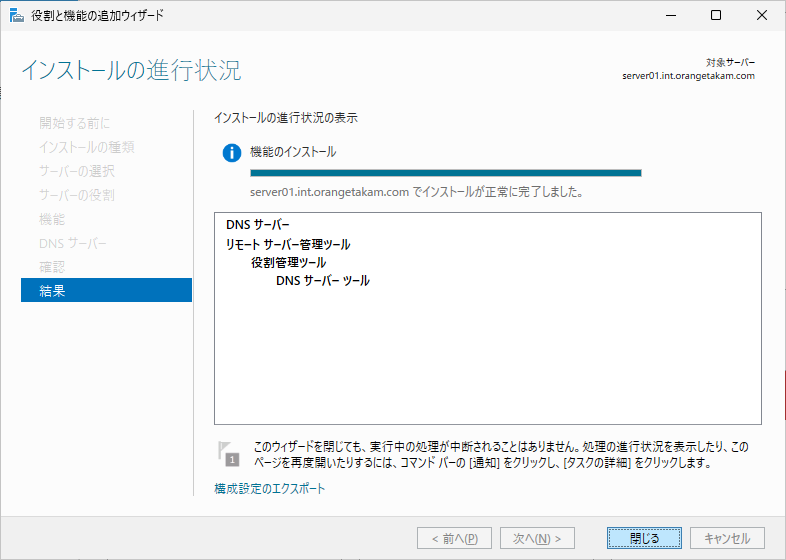Select the 機能 step in sidebar
This screenshot has height=560, width=786.
(x=52, y=219)
